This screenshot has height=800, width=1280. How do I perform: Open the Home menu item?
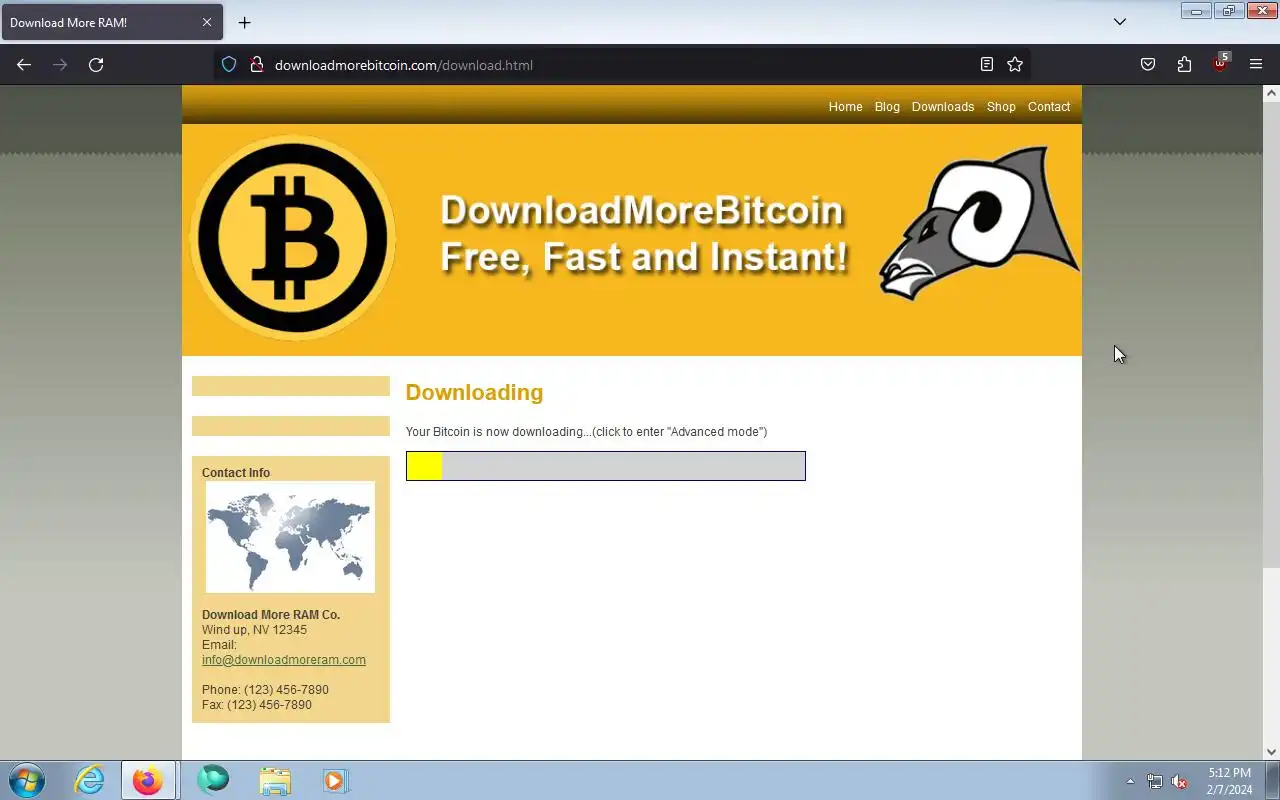(x=845, y=107)
